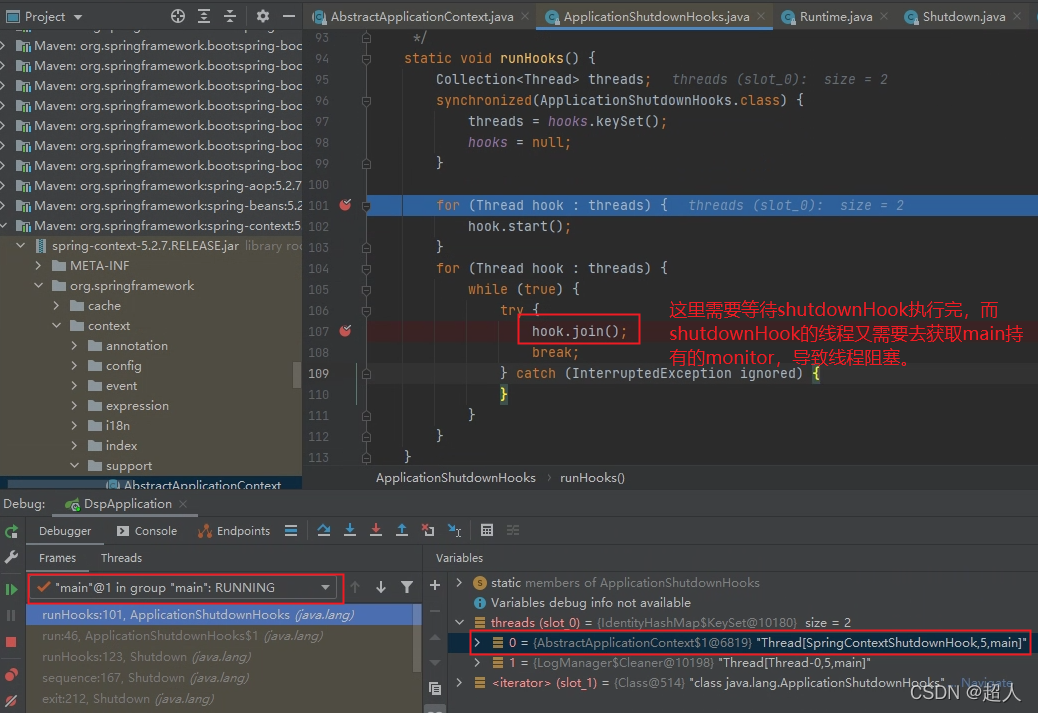
Task: Click the runHooks() breadcrumb
Action: point(592,477)
